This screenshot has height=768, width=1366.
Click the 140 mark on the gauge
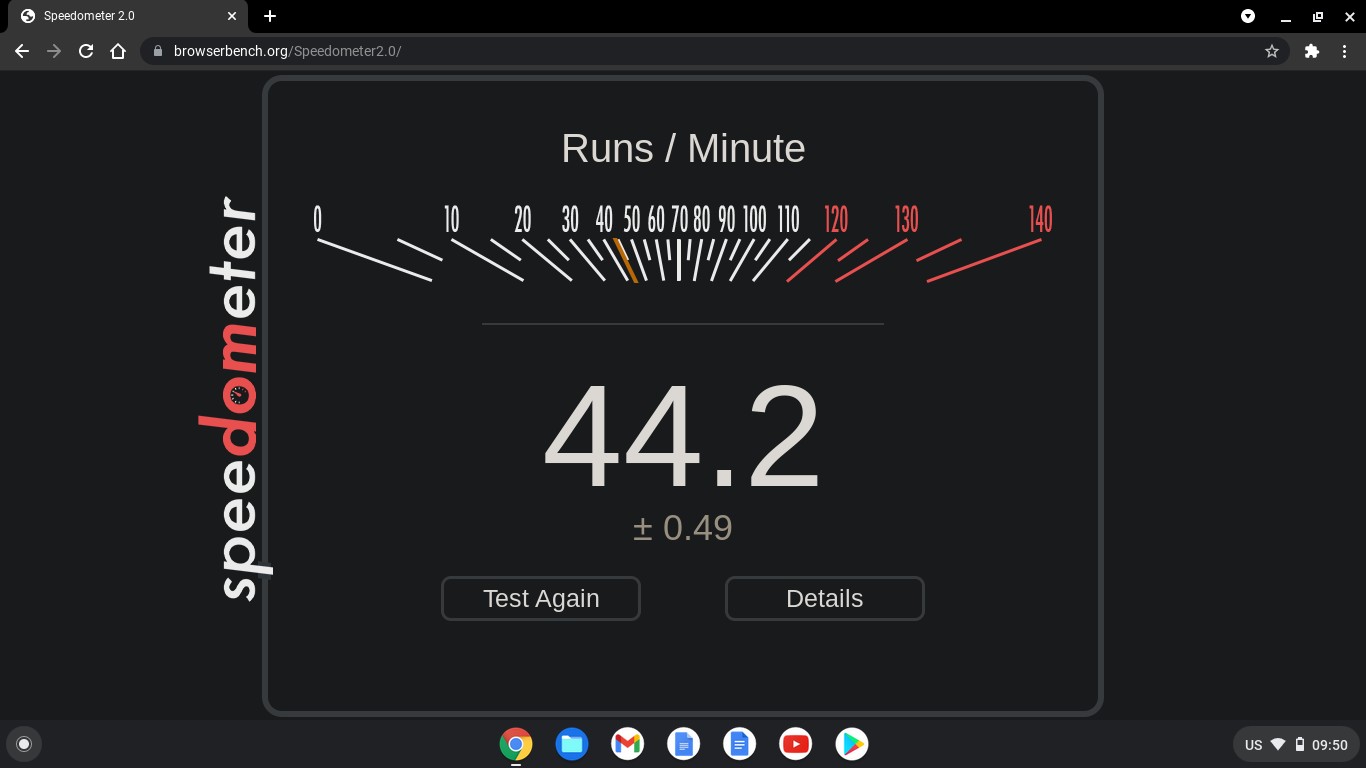point(1040,219)
